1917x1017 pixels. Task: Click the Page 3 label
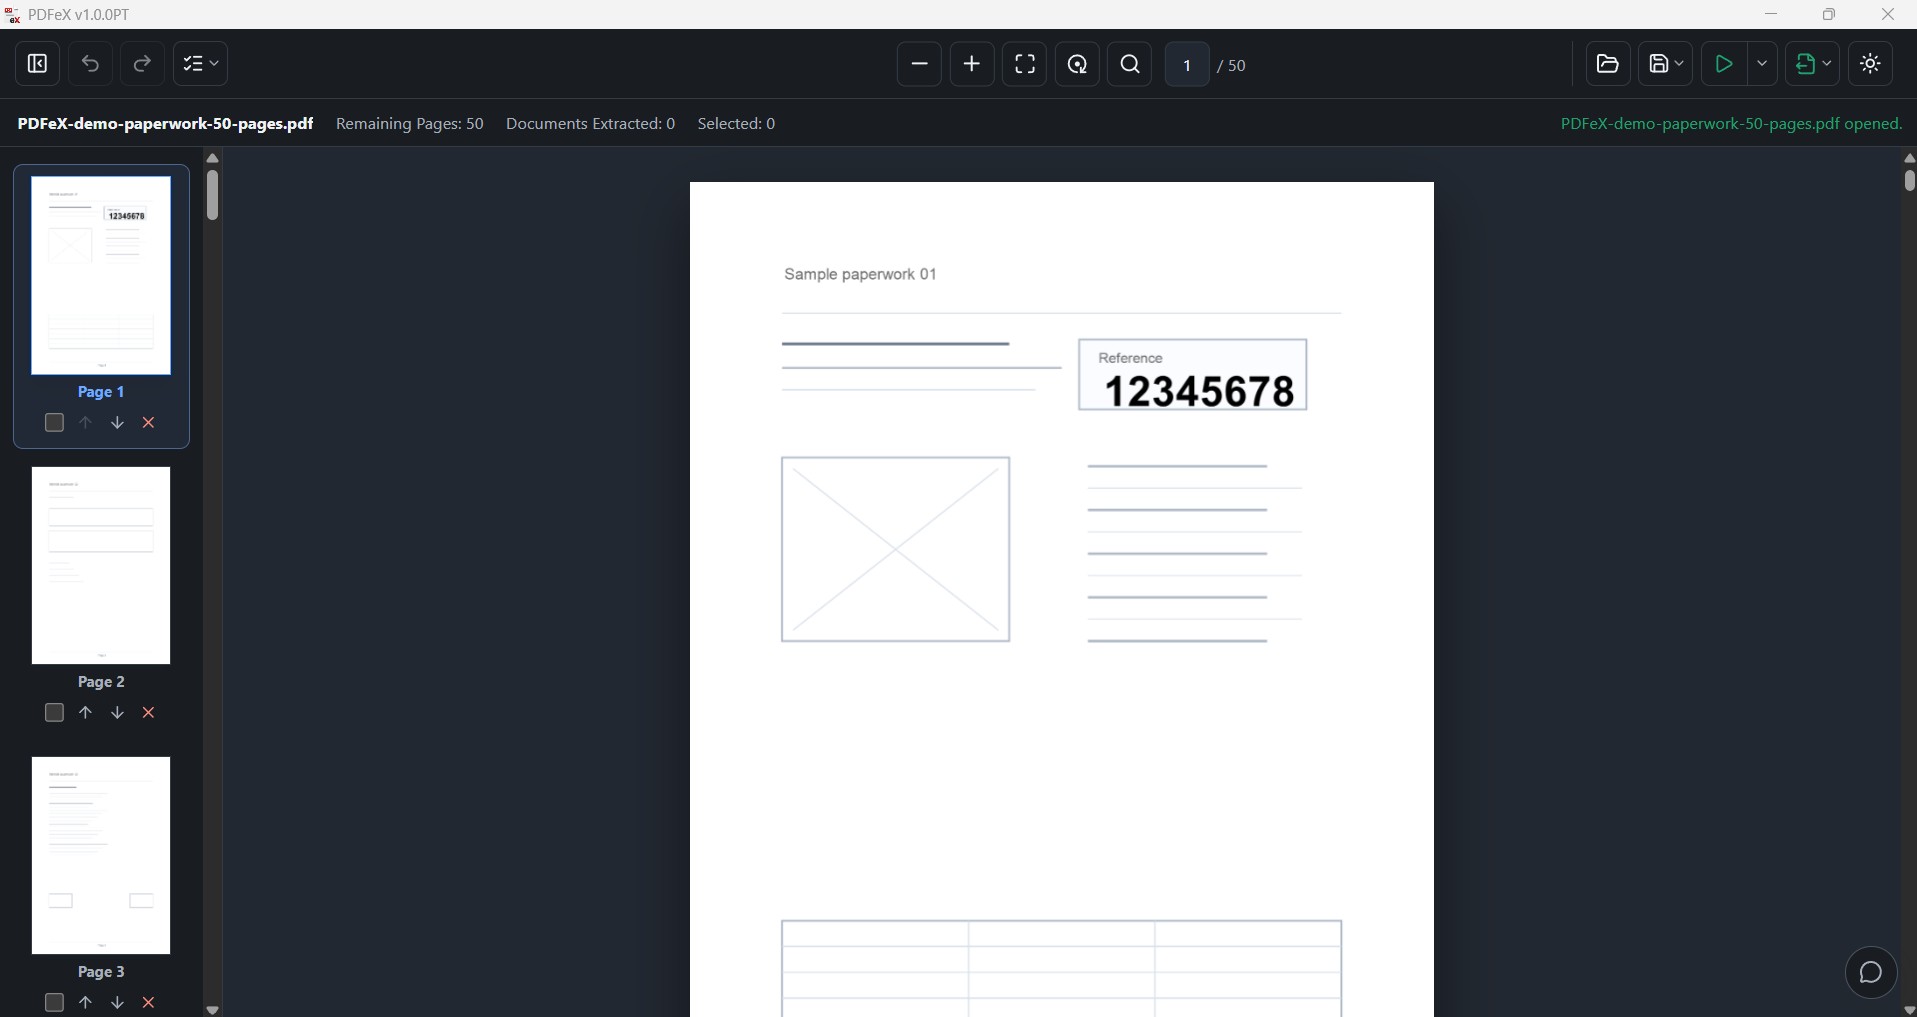101,972
